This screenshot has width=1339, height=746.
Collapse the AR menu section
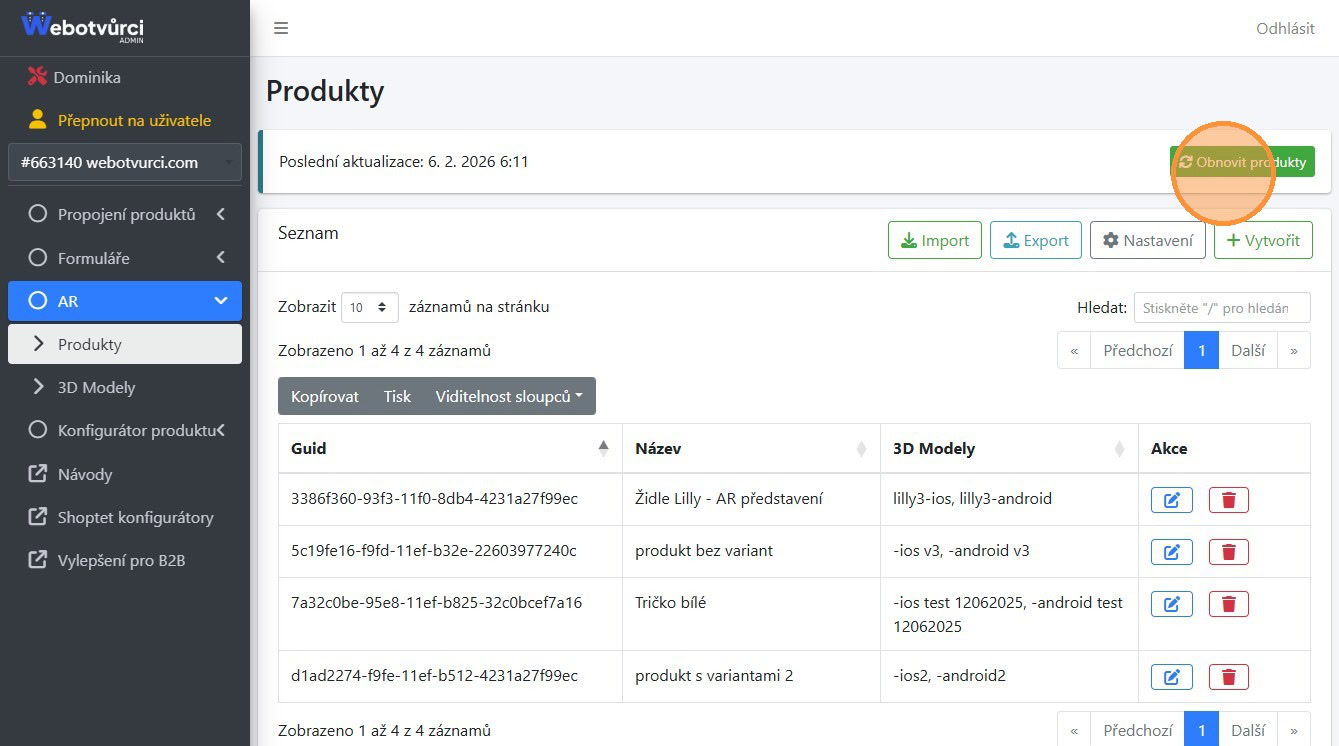124,301
